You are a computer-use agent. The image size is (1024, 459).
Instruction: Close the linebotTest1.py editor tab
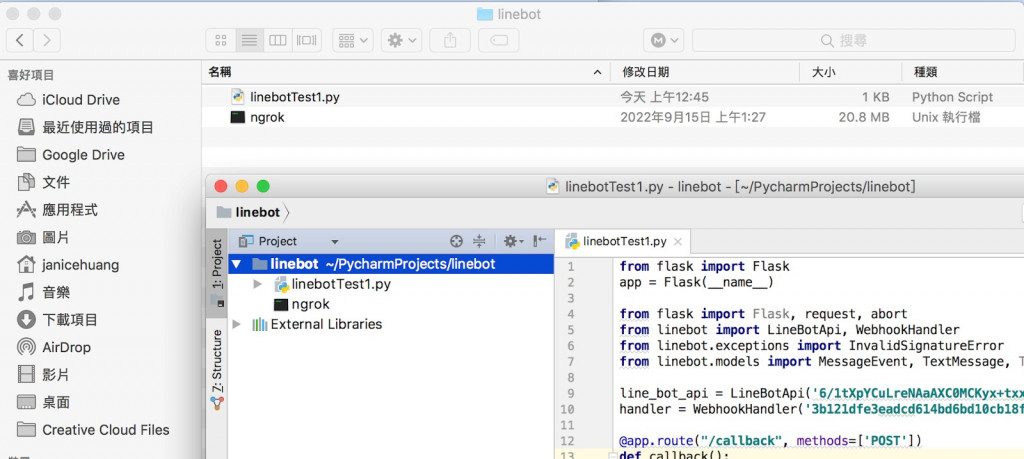tap(678, 242)
